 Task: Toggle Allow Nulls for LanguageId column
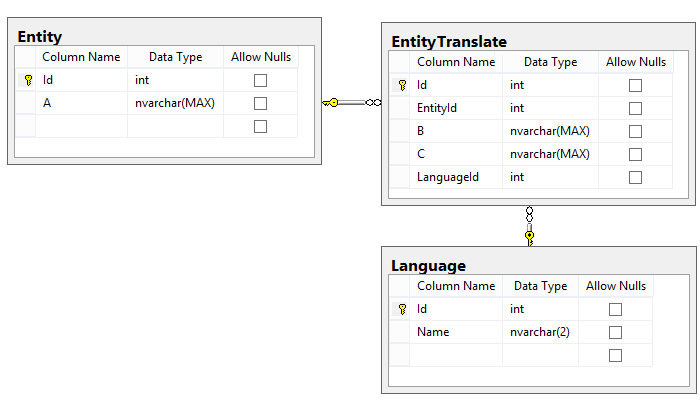(x=635, y=177)
